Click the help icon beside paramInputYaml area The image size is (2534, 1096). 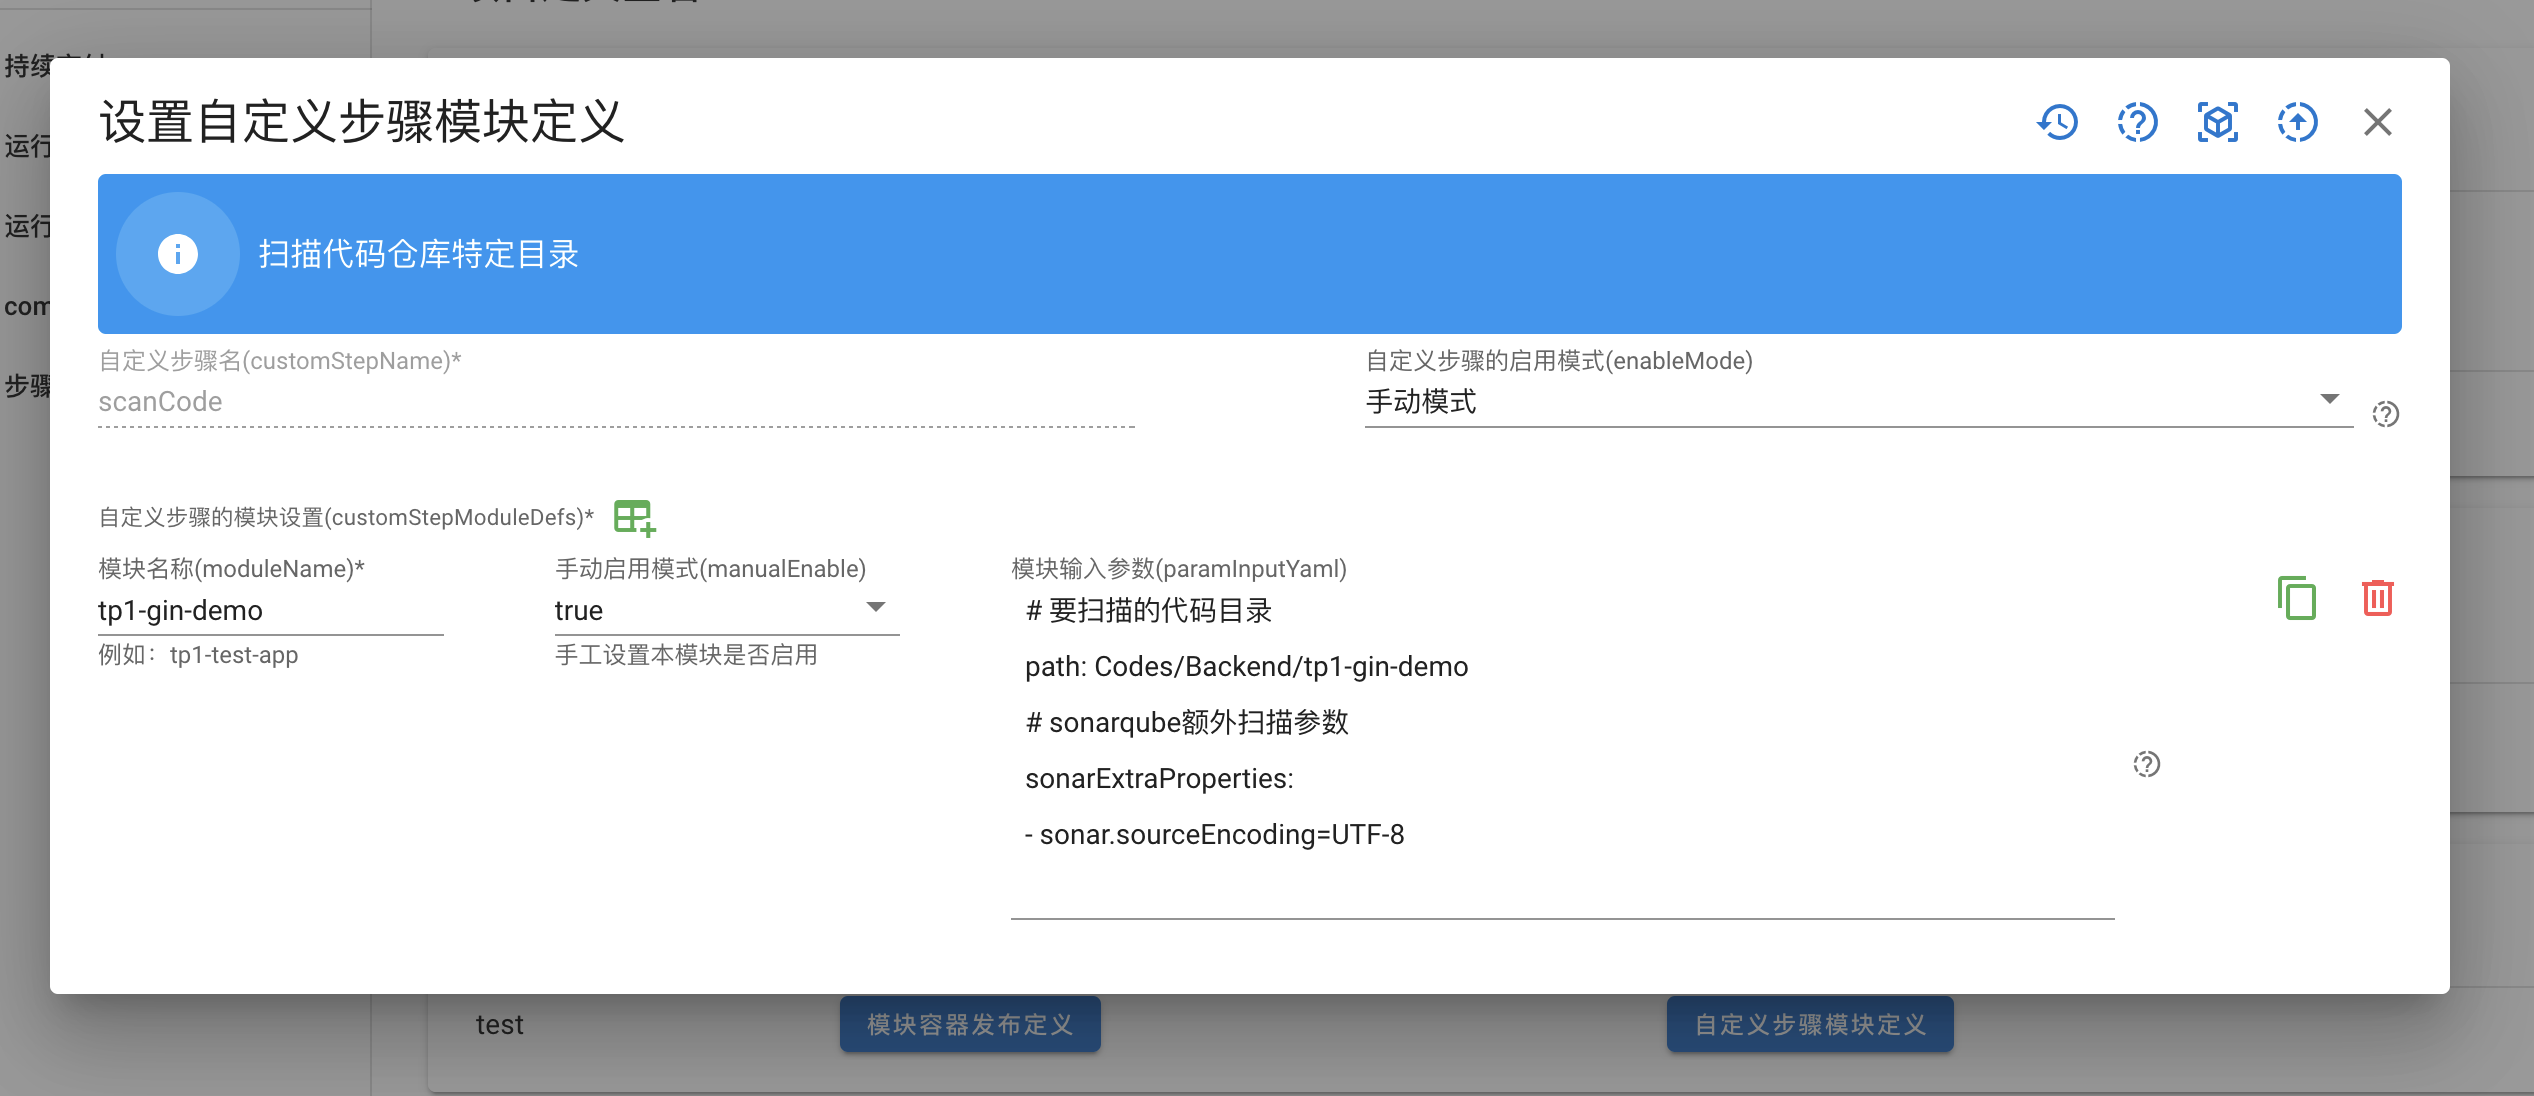(2147, 764)
